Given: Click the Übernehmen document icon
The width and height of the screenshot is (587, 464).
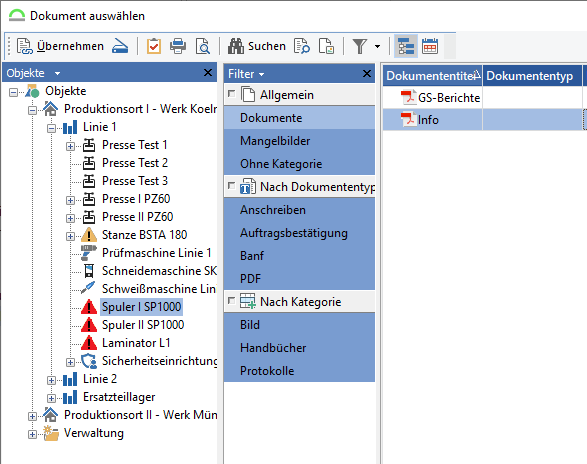Looking at the screenshot, I should coord(25,46).
